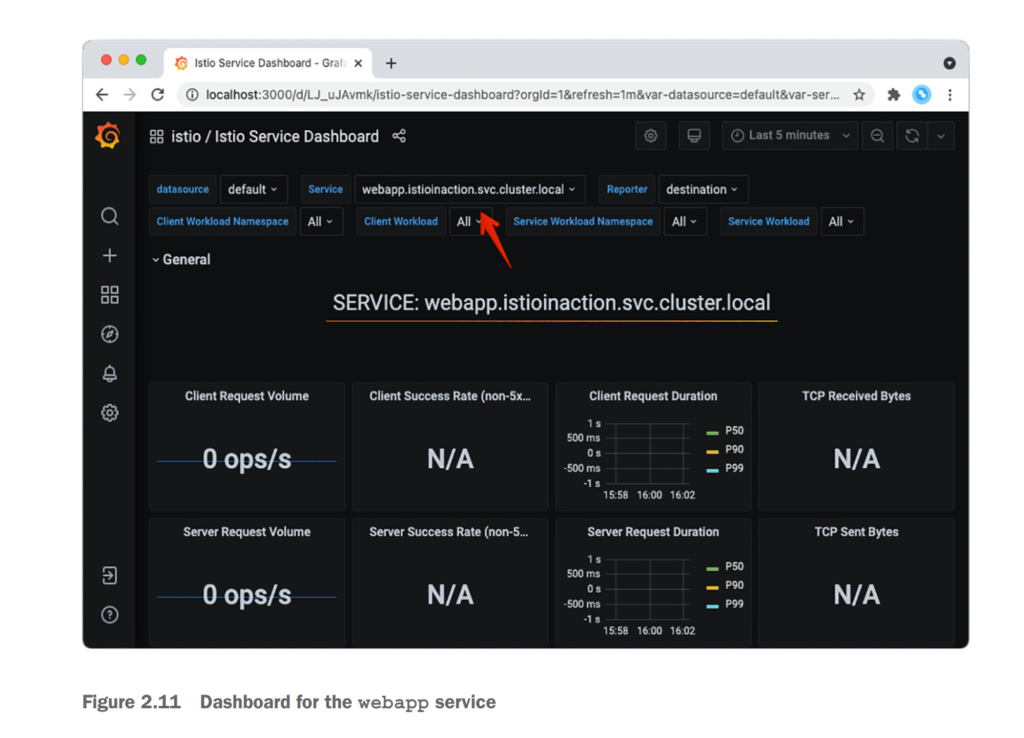Click the Create plus icon in sidebar
Viewport: 1024px width, 738px height.
coord(110,256)
